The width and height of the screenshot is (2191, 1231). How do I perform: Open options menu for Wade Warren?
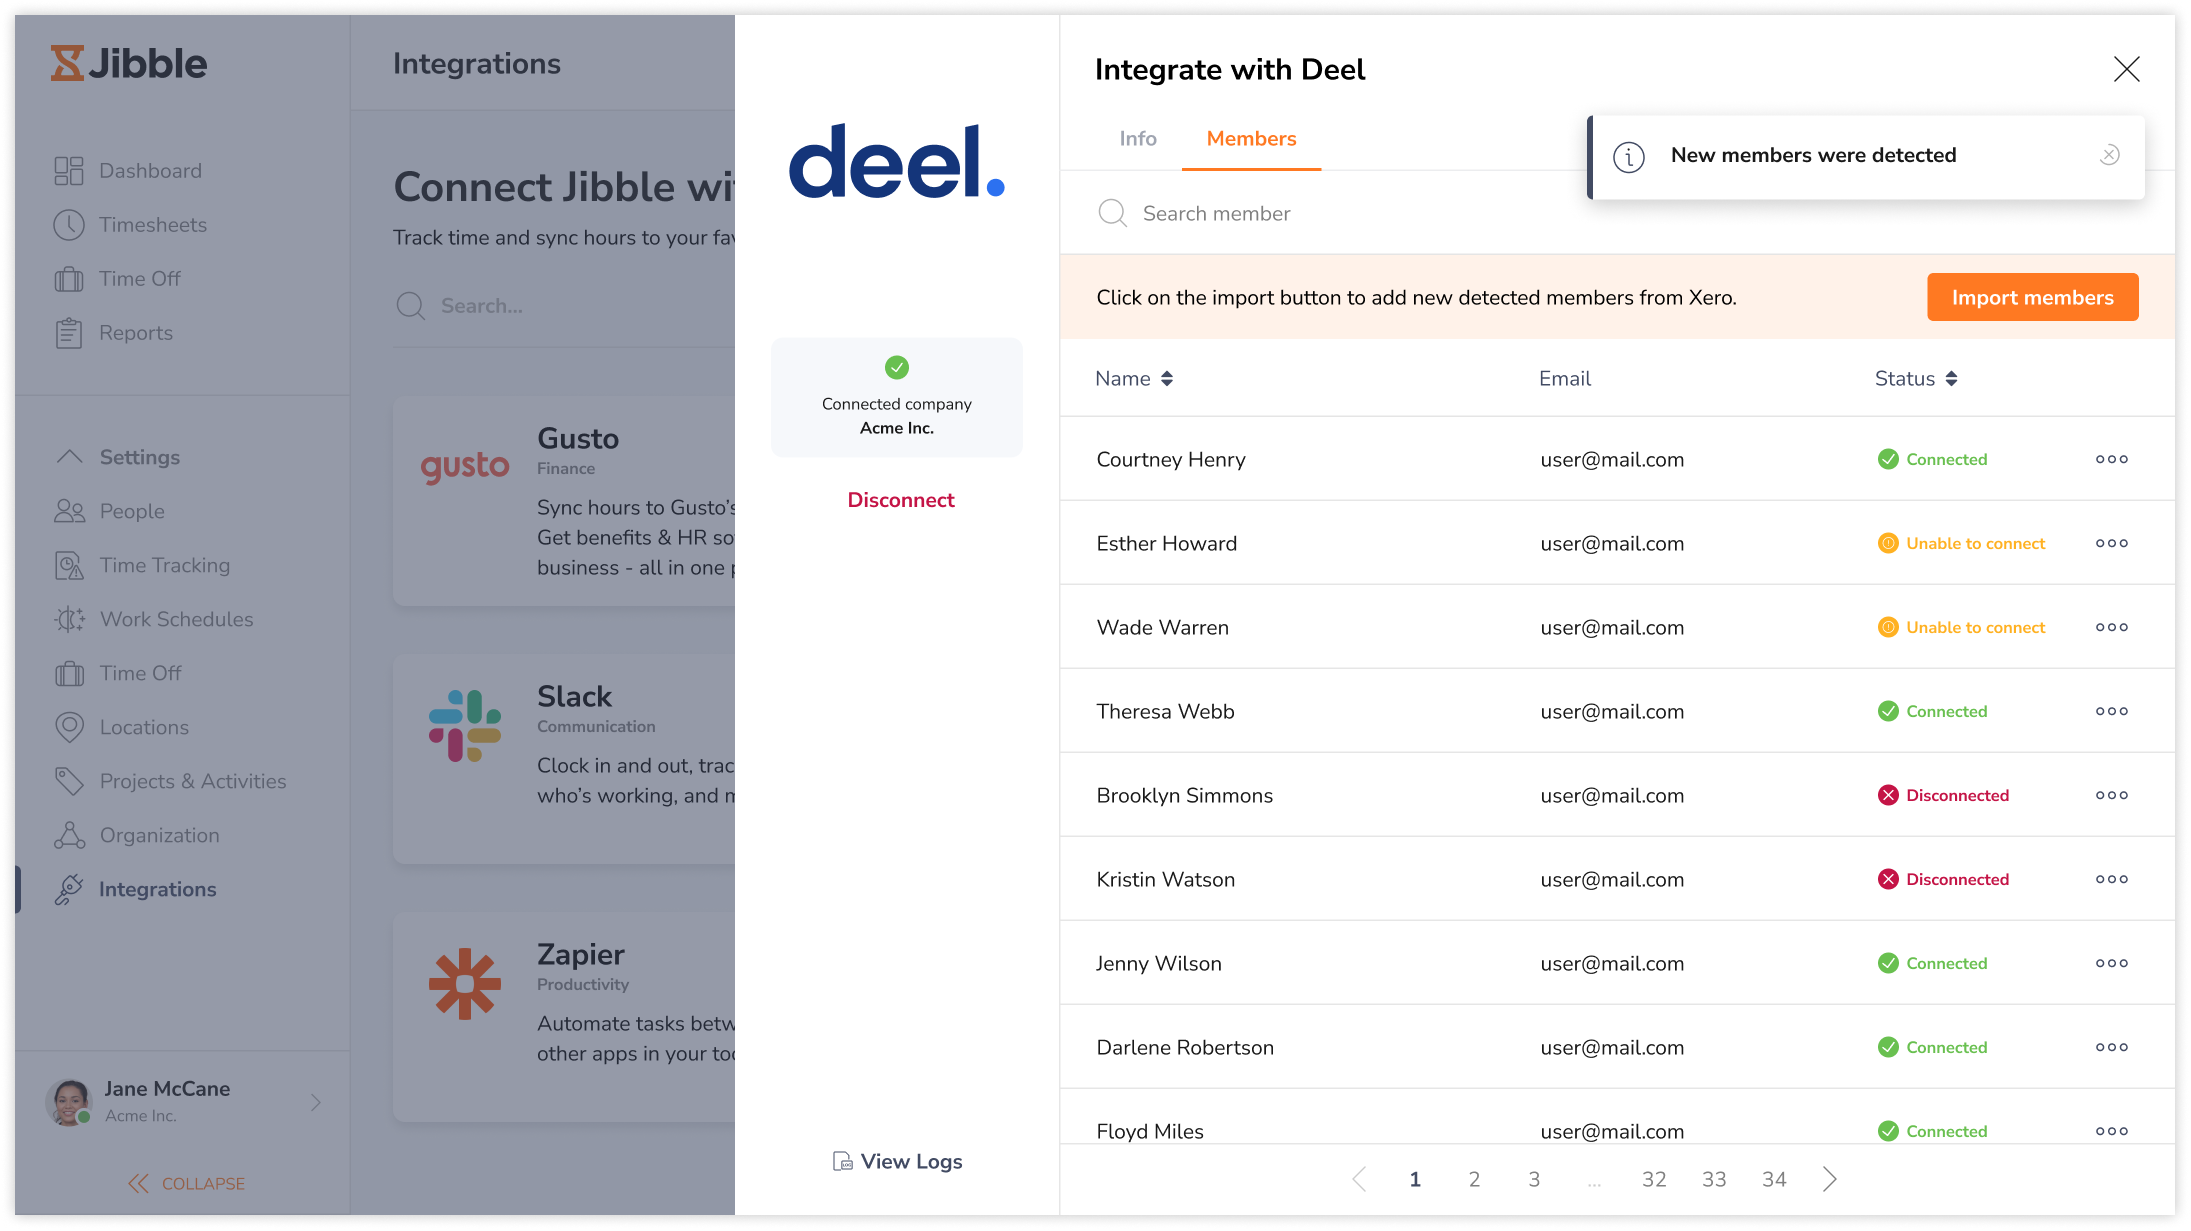coord(2111,627)
